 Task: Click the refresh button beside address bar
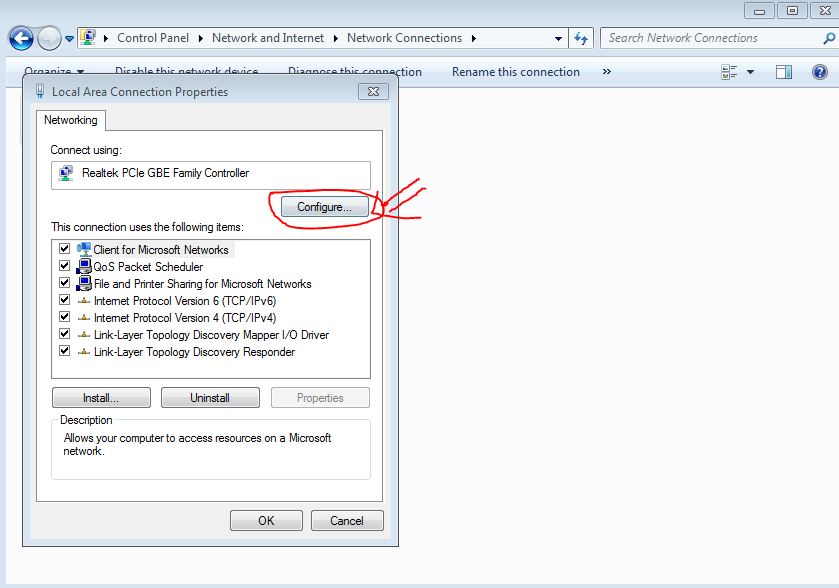click(x=581, y=38)
